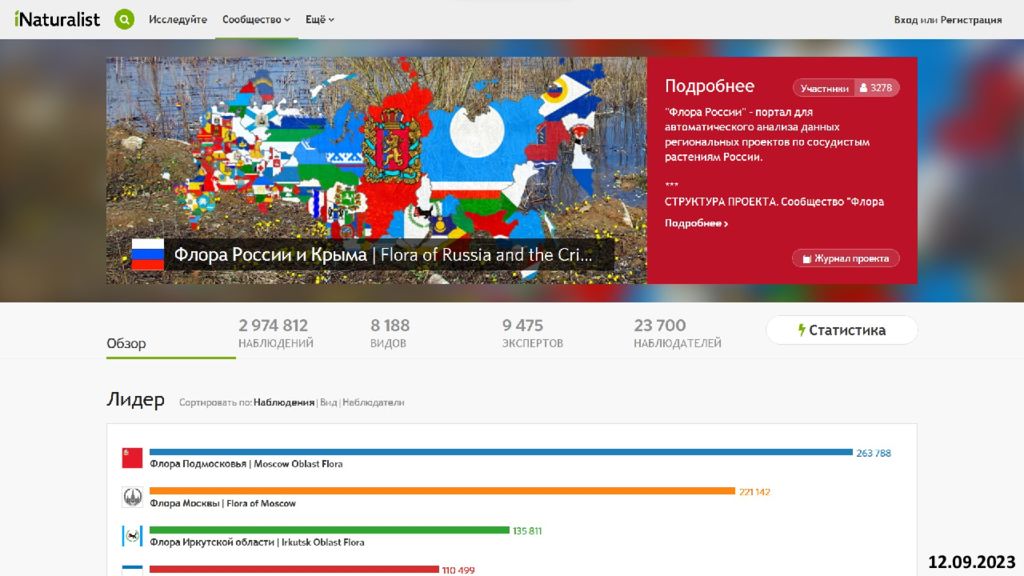Image resolution: width=1024 pixels, height=576 pixels.
Task: Click the green 135 811 bar
Action: coord(329,530)
